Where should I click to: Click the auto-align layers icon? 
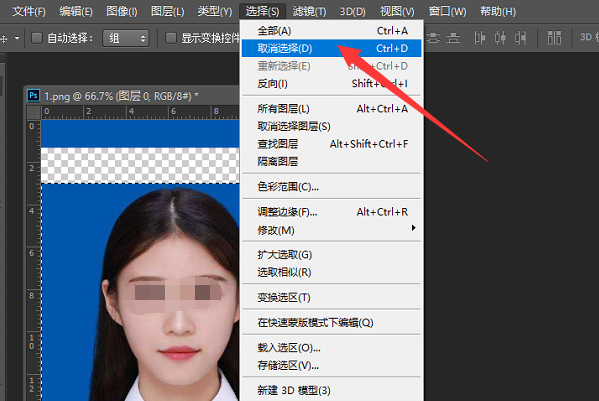tap(554, 38)
